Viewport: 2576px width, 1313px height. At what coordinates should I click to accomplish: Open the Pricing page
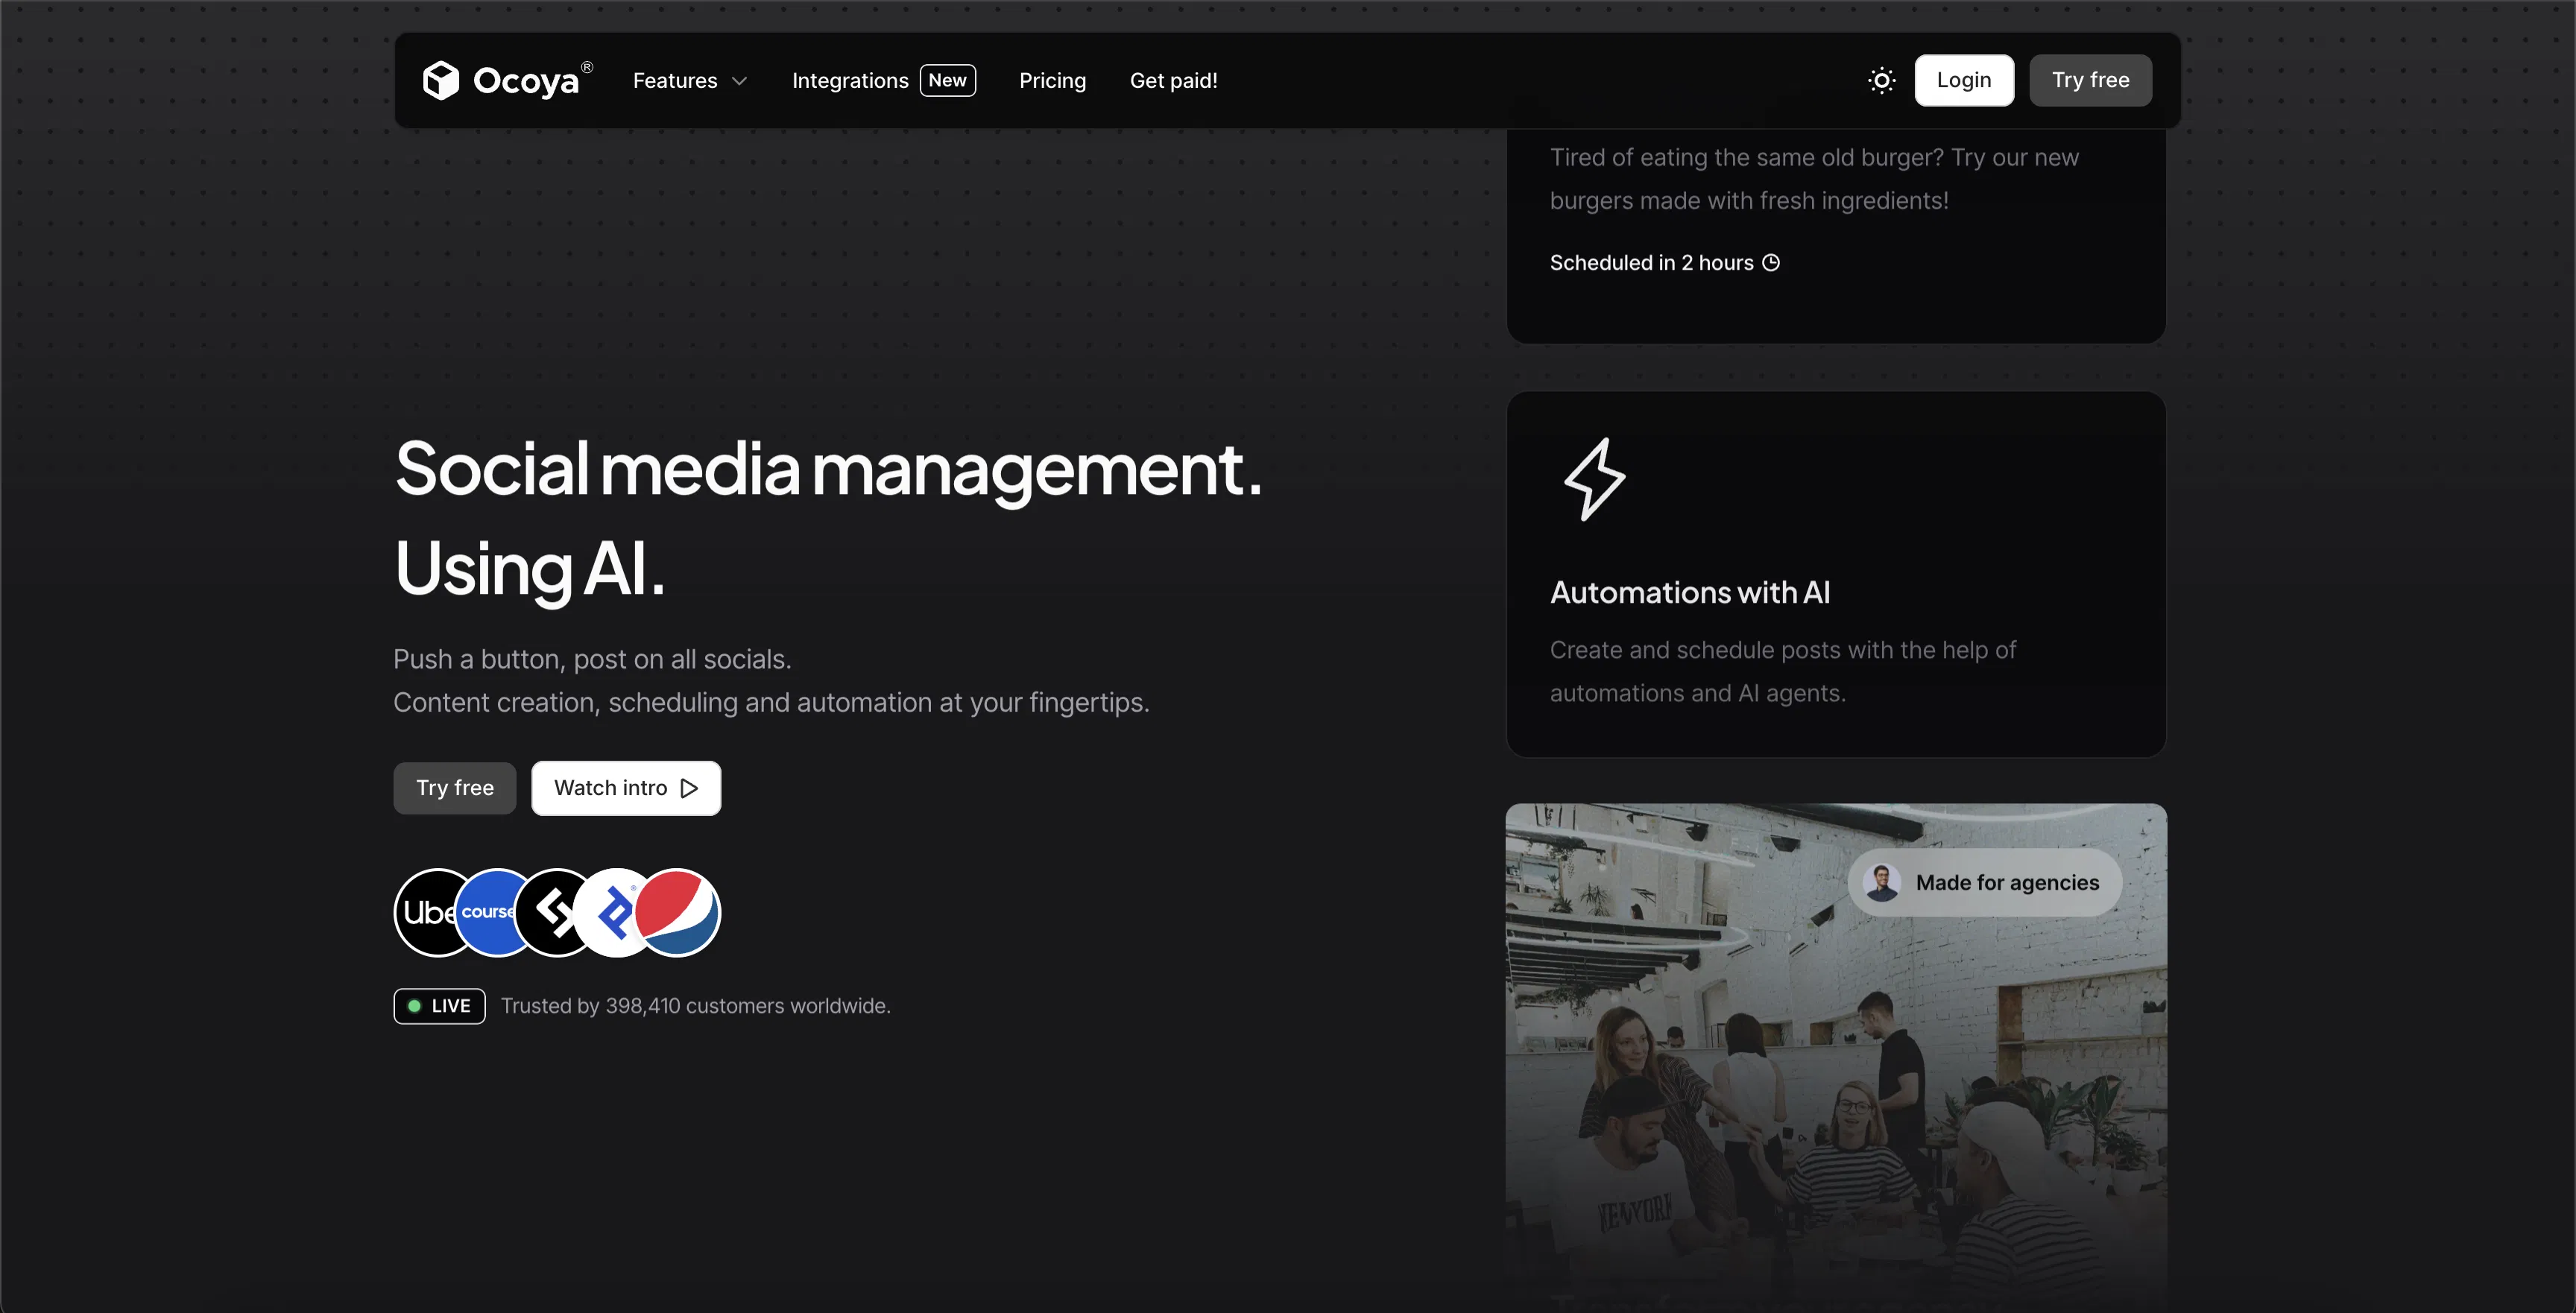(1052, 80)
